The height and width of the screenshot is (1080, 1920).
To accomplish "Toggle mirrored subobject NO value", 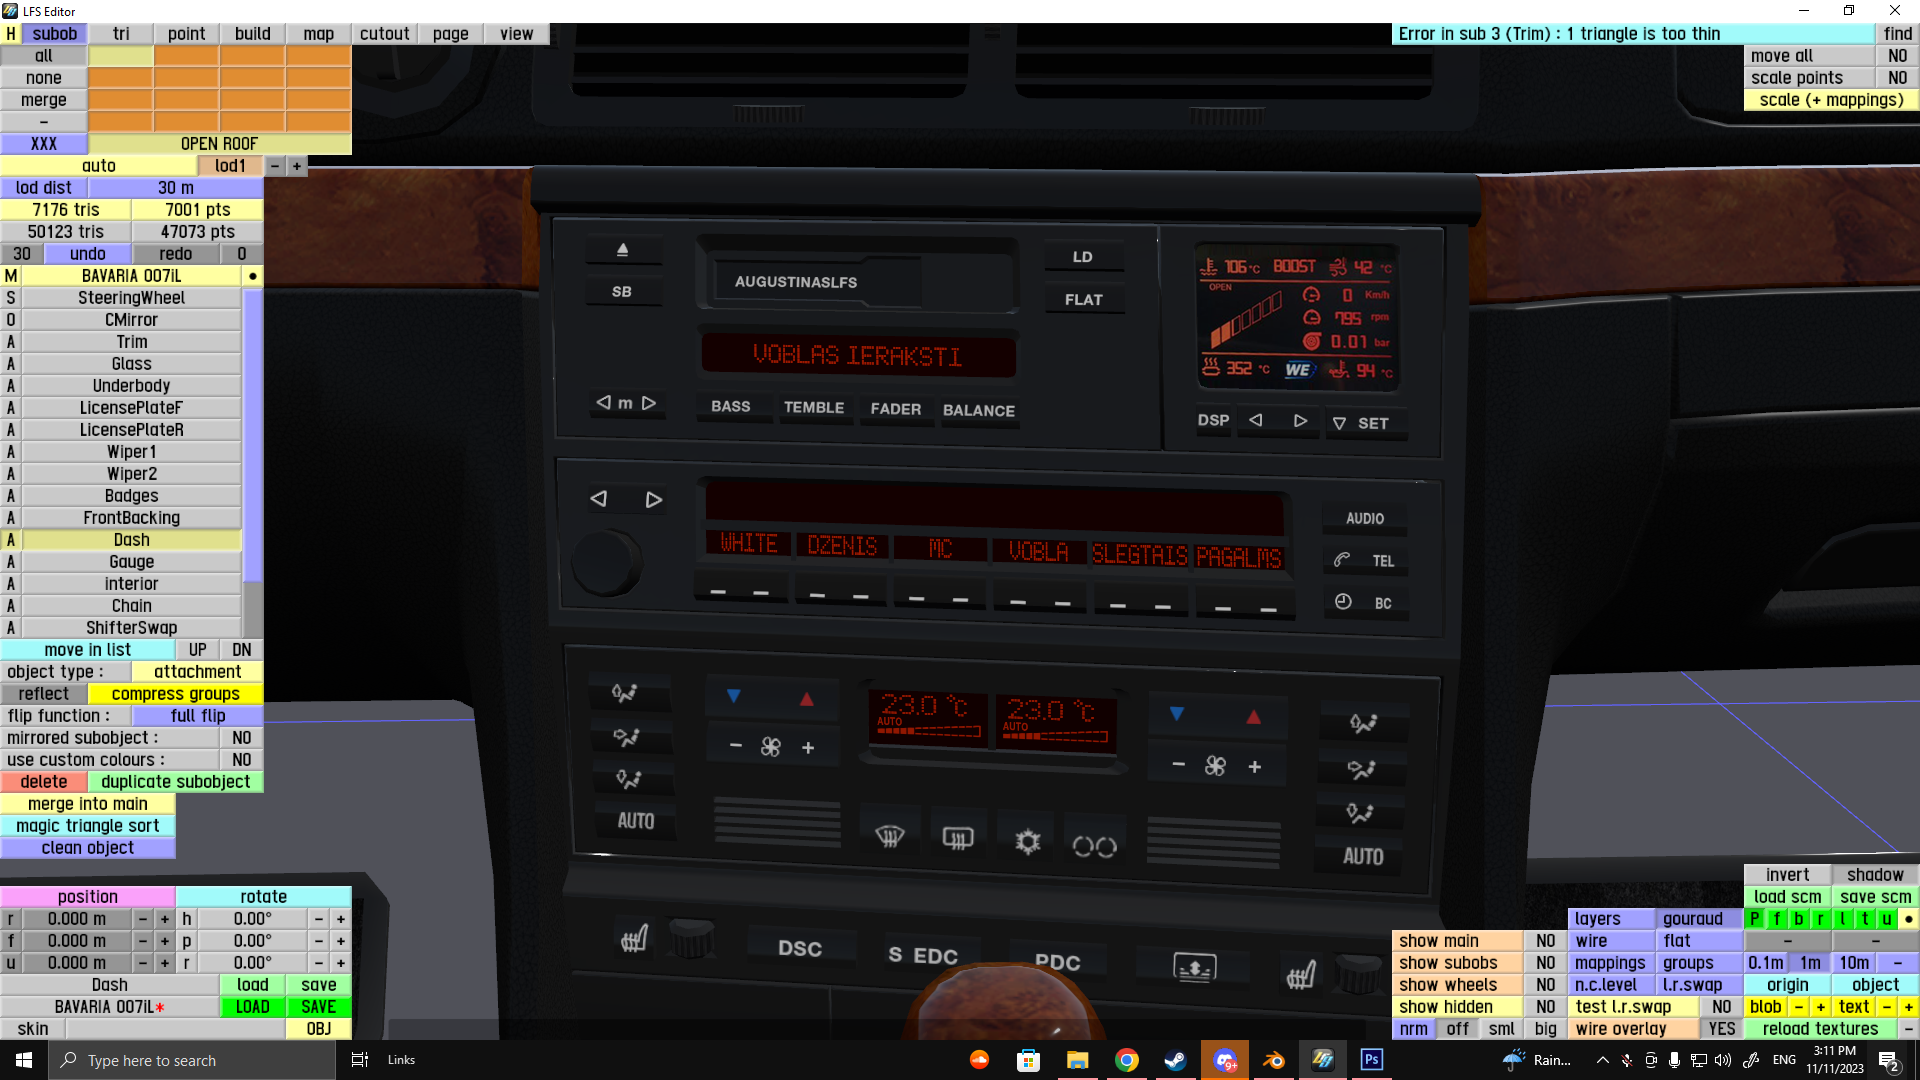I will (241, 738).
